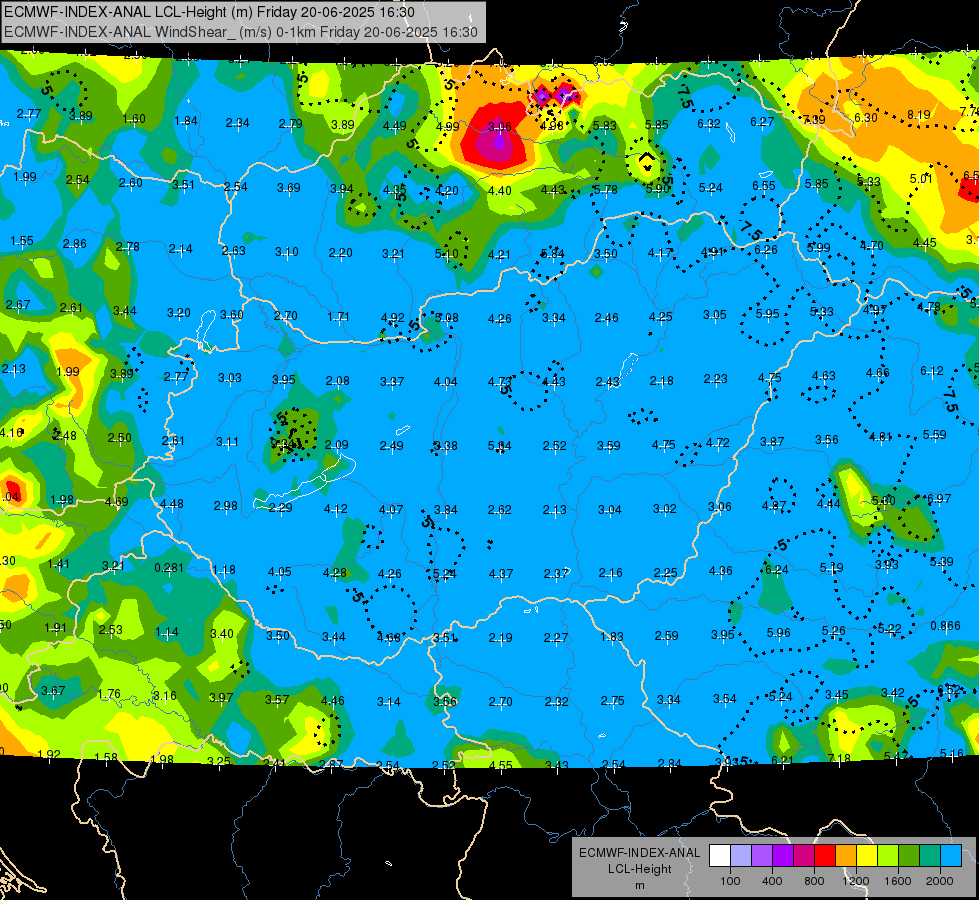Click the wind shear value 5.83
The width and height of the screenshot is (979, 900).
pyautogui.click(x=604, y=126)
